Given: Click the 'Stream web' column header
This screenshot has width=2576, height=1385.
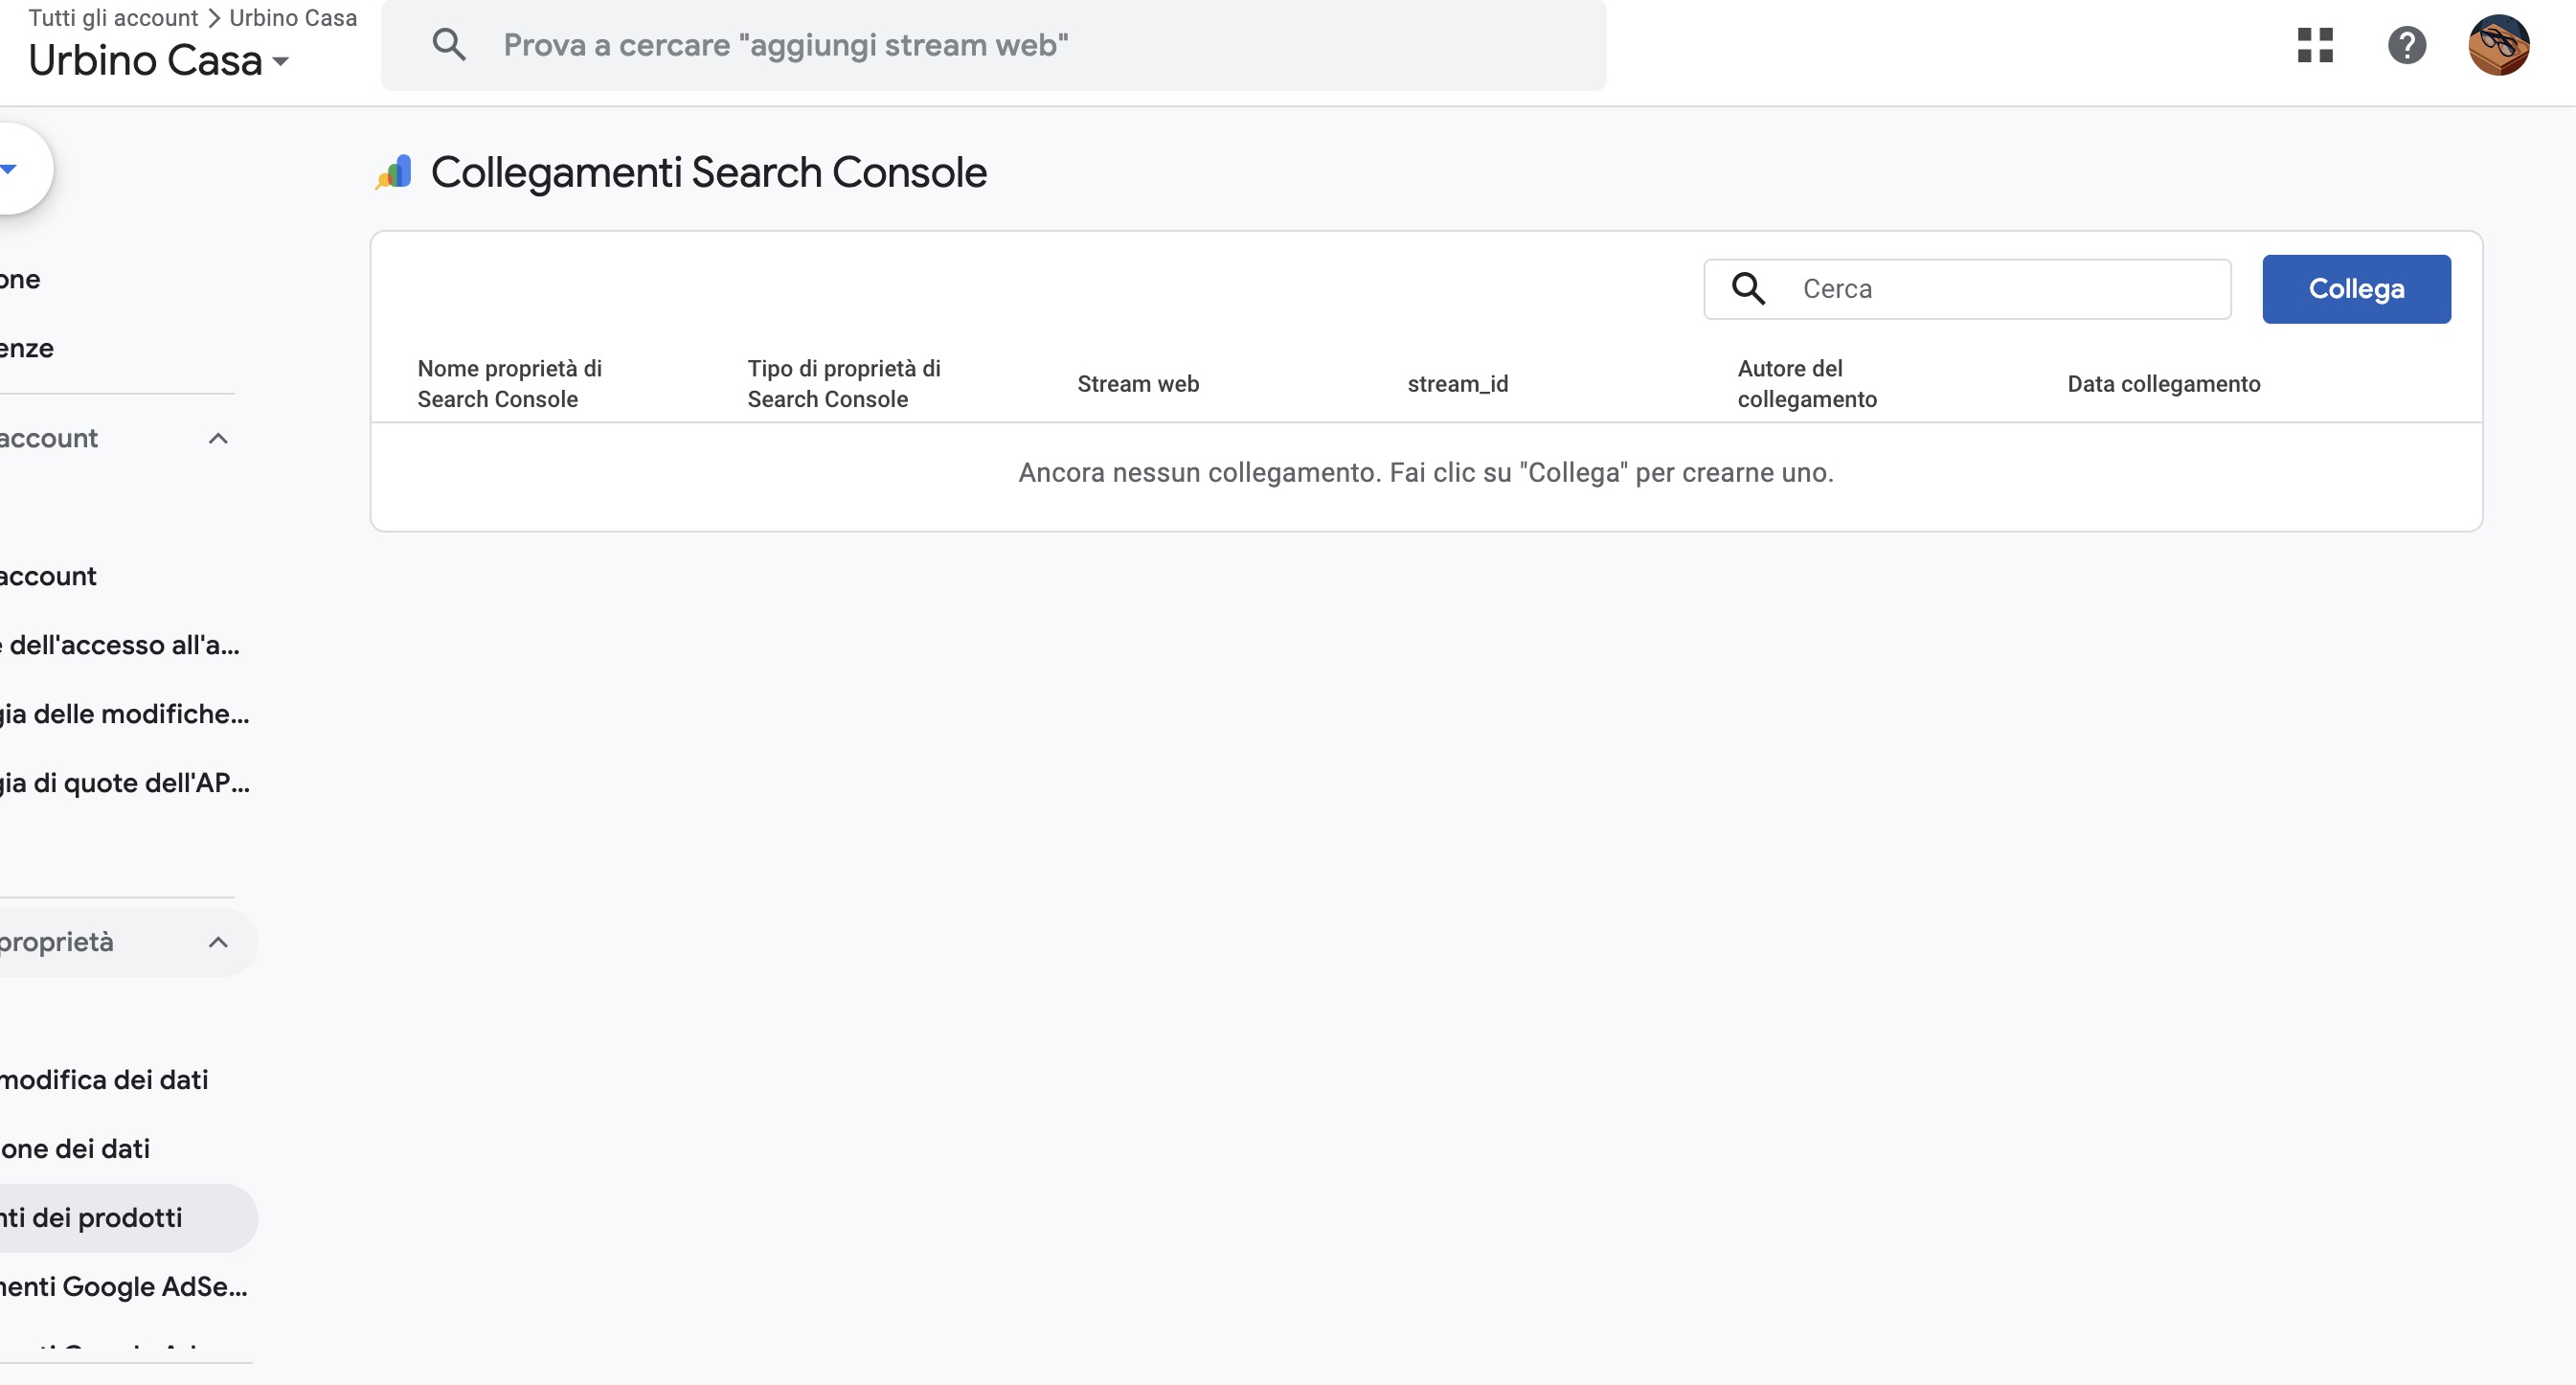Looking at the screenshot, I should pos(1138,384).
